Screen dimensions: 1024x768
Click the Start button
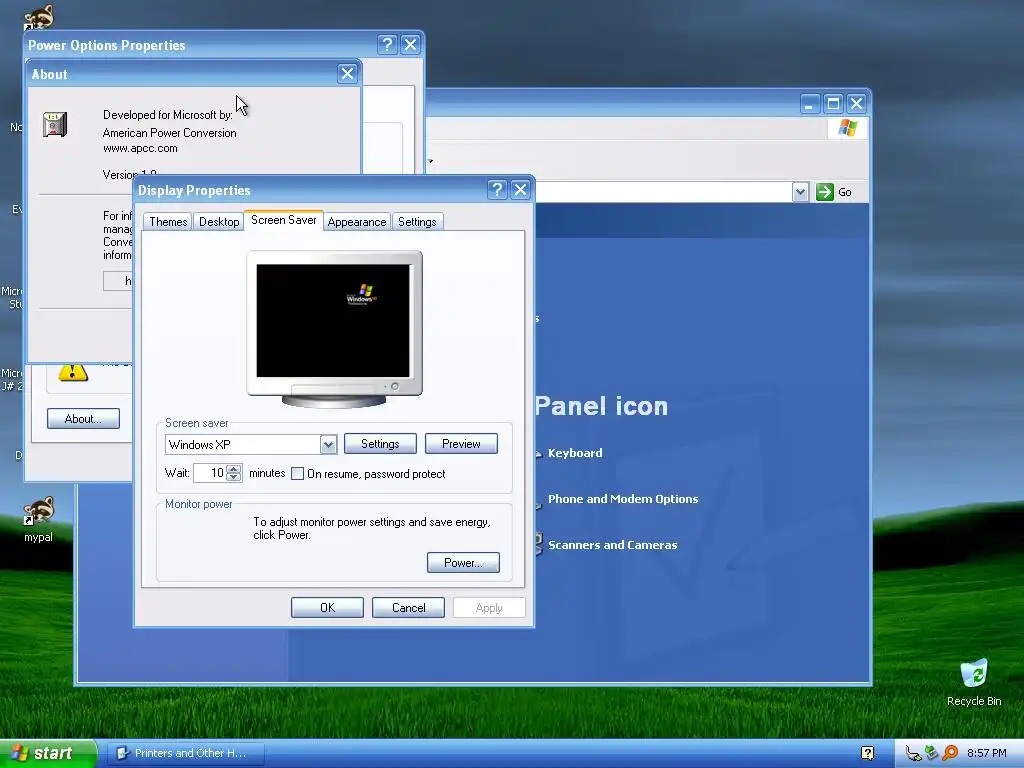pos(48,754)
